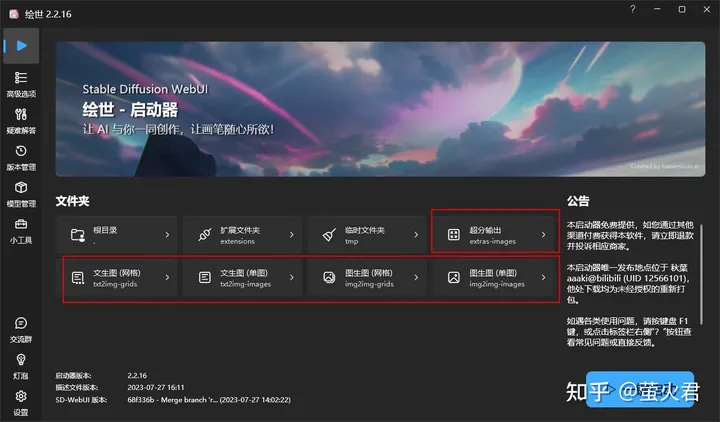Open 文生图 (单图) txt2img-images folder
720x422 pixels.
pos(242,278)
